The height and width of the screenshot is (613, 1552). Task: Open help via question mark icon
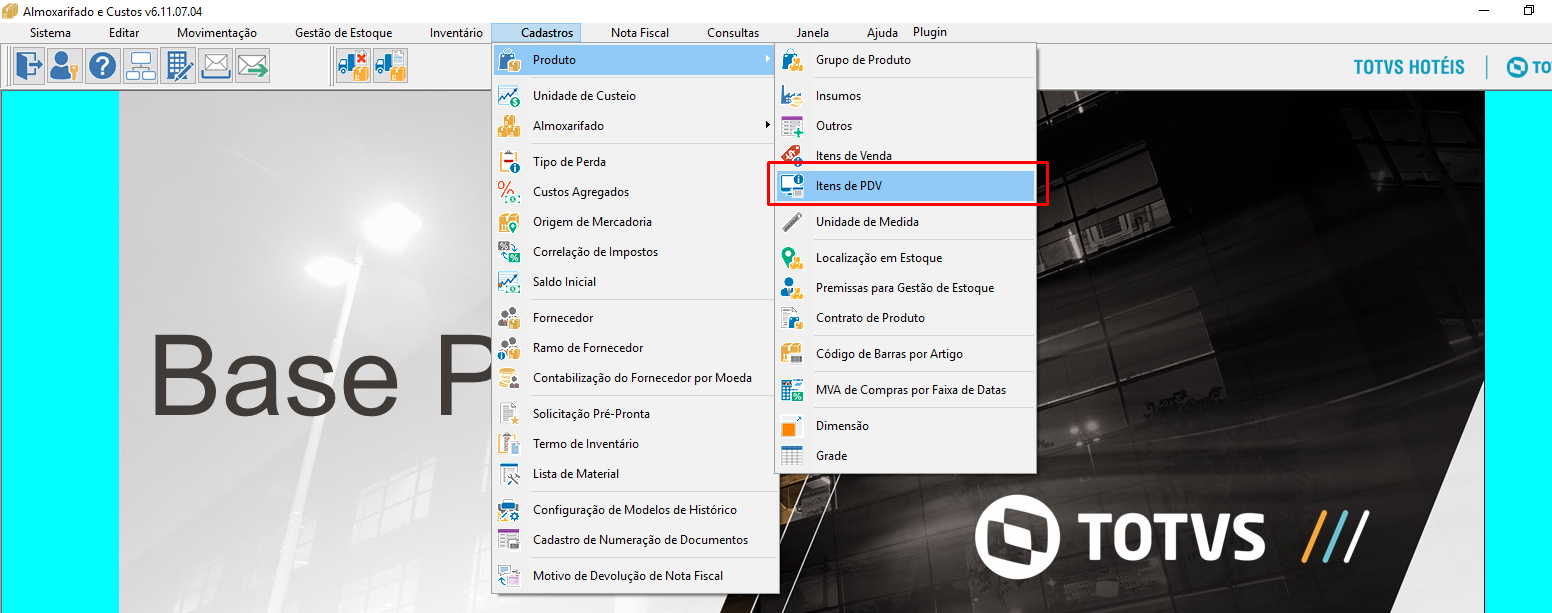[x=103, y=67]
